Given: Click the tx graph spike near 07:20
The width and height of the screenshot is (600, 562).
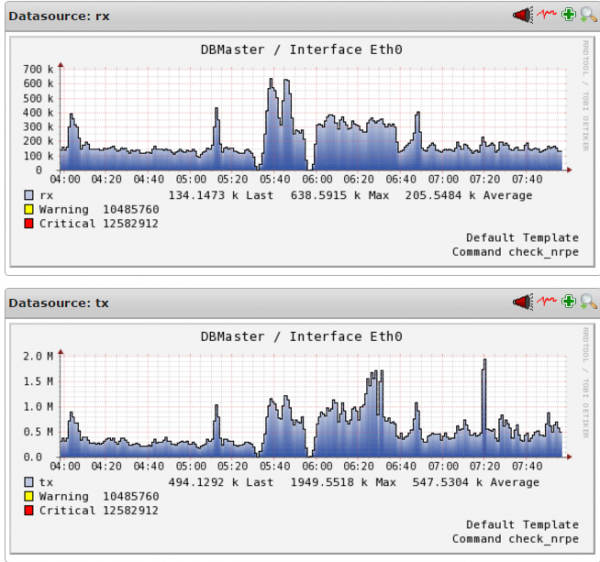Looking at the screenshot, I should tap(483, 362).
